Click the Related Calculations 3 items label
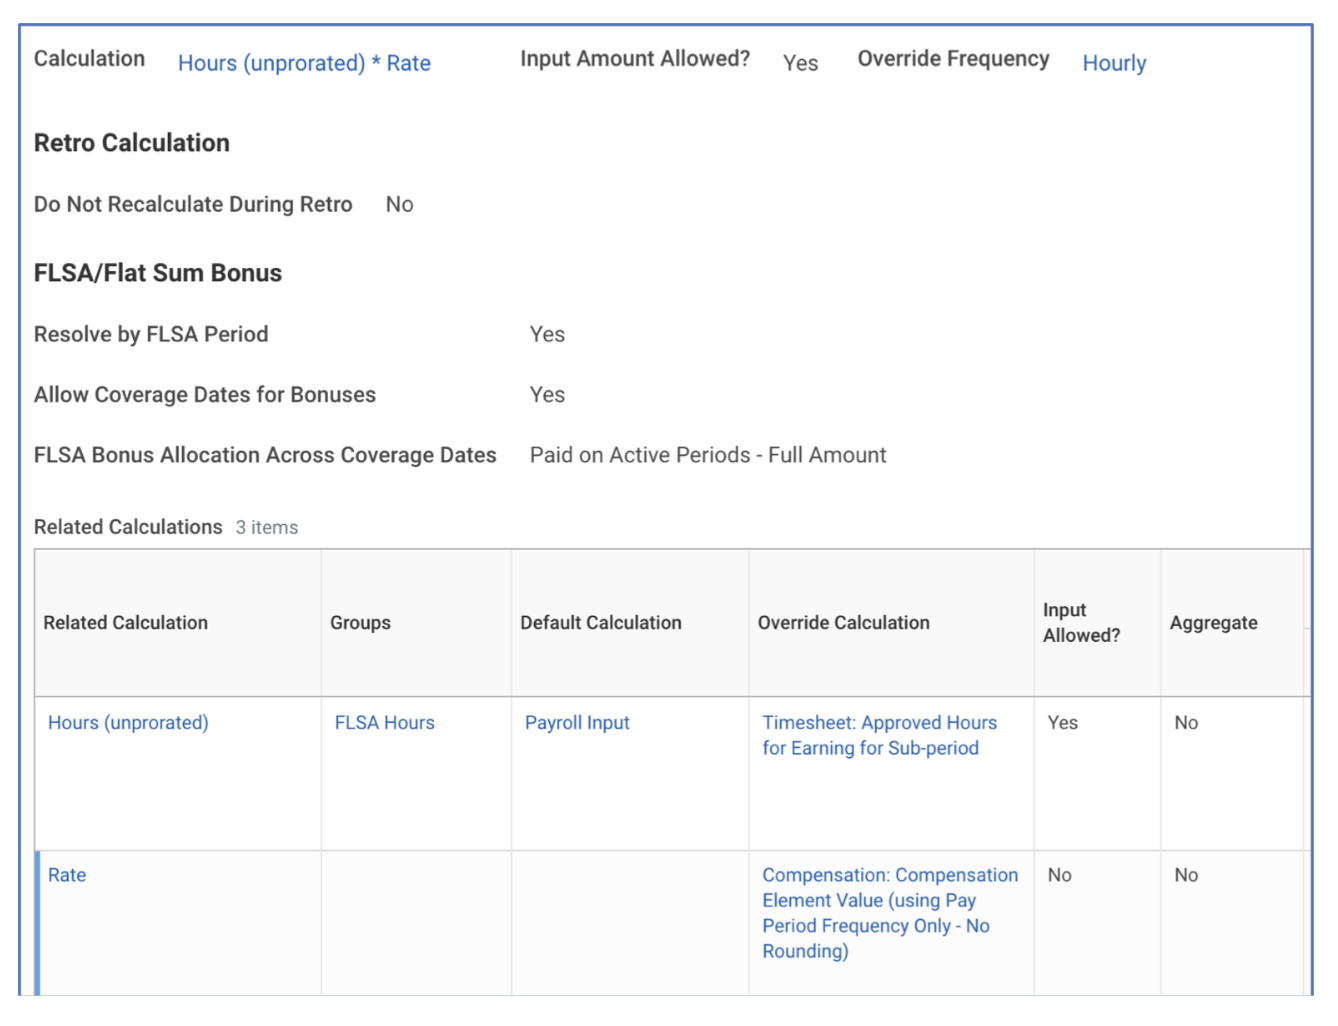This screenshot has height=1026, width=1338. point(166,527)
